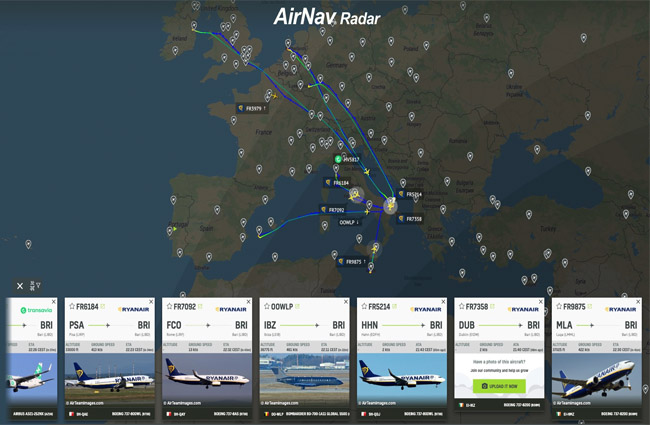Click the highlighted airplane cluster at Bari
Screen dimensions: 650x425
click(x=390, y=205)
